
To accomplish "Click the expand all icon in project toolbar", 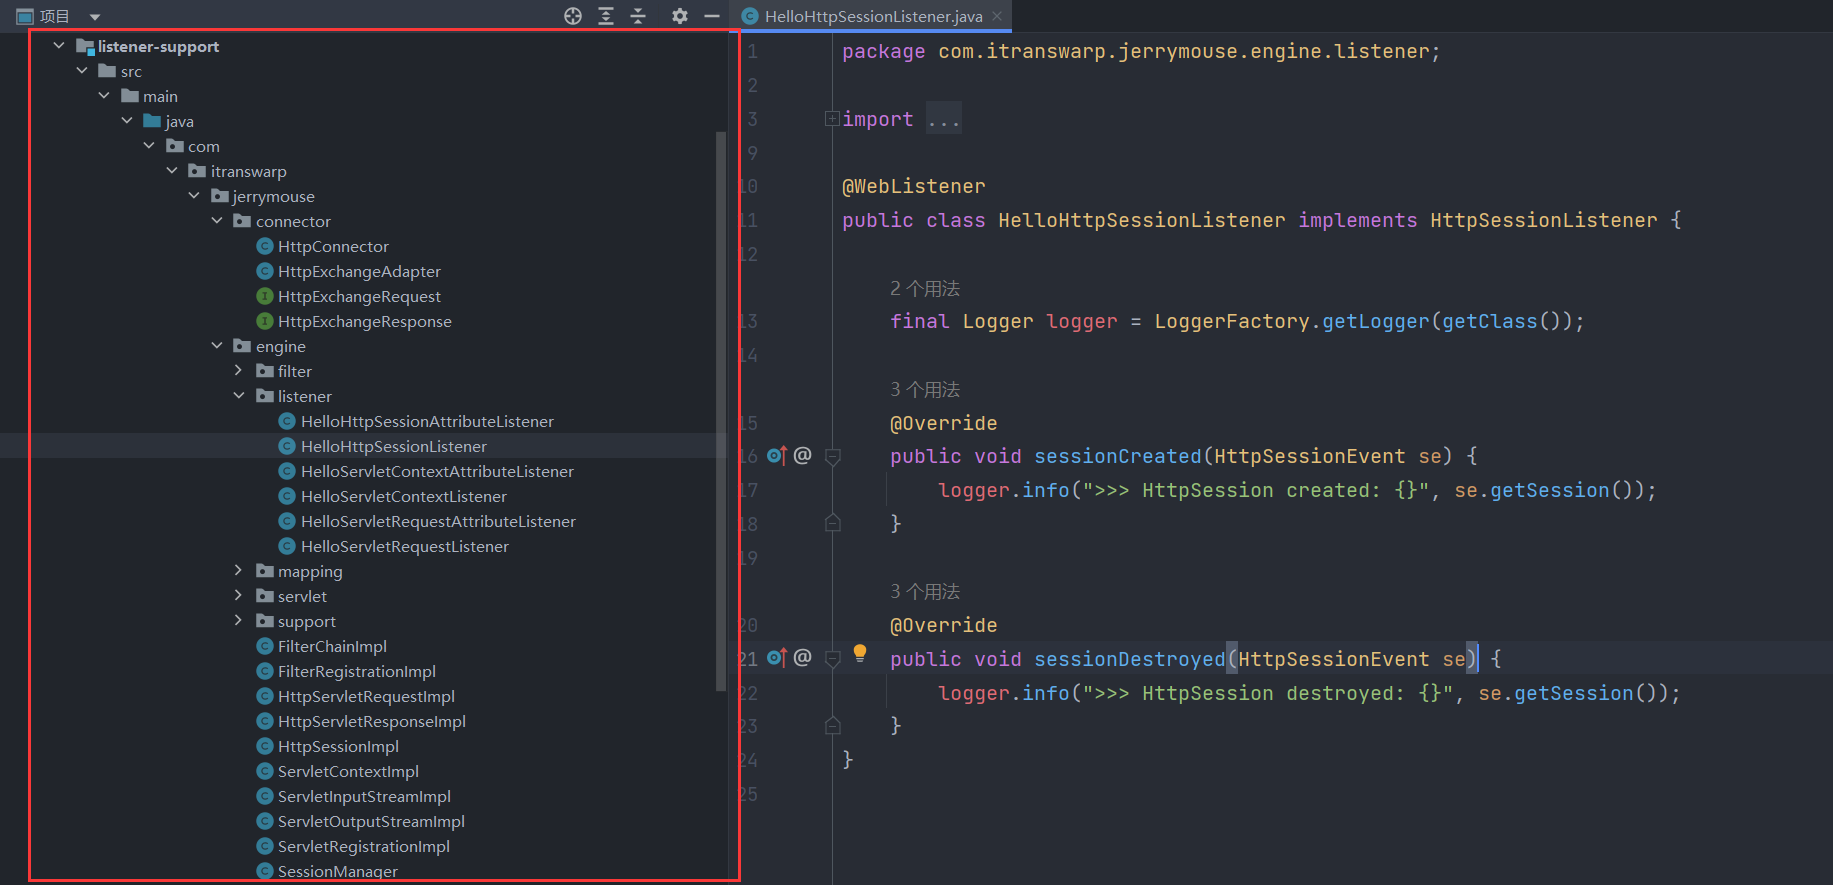I will [x=606, y=16].
